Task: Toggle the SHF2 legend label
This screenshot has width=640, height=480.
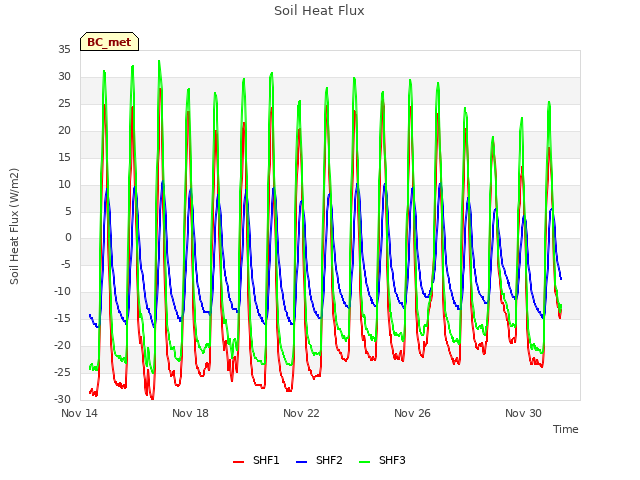Action: (329, 460)
